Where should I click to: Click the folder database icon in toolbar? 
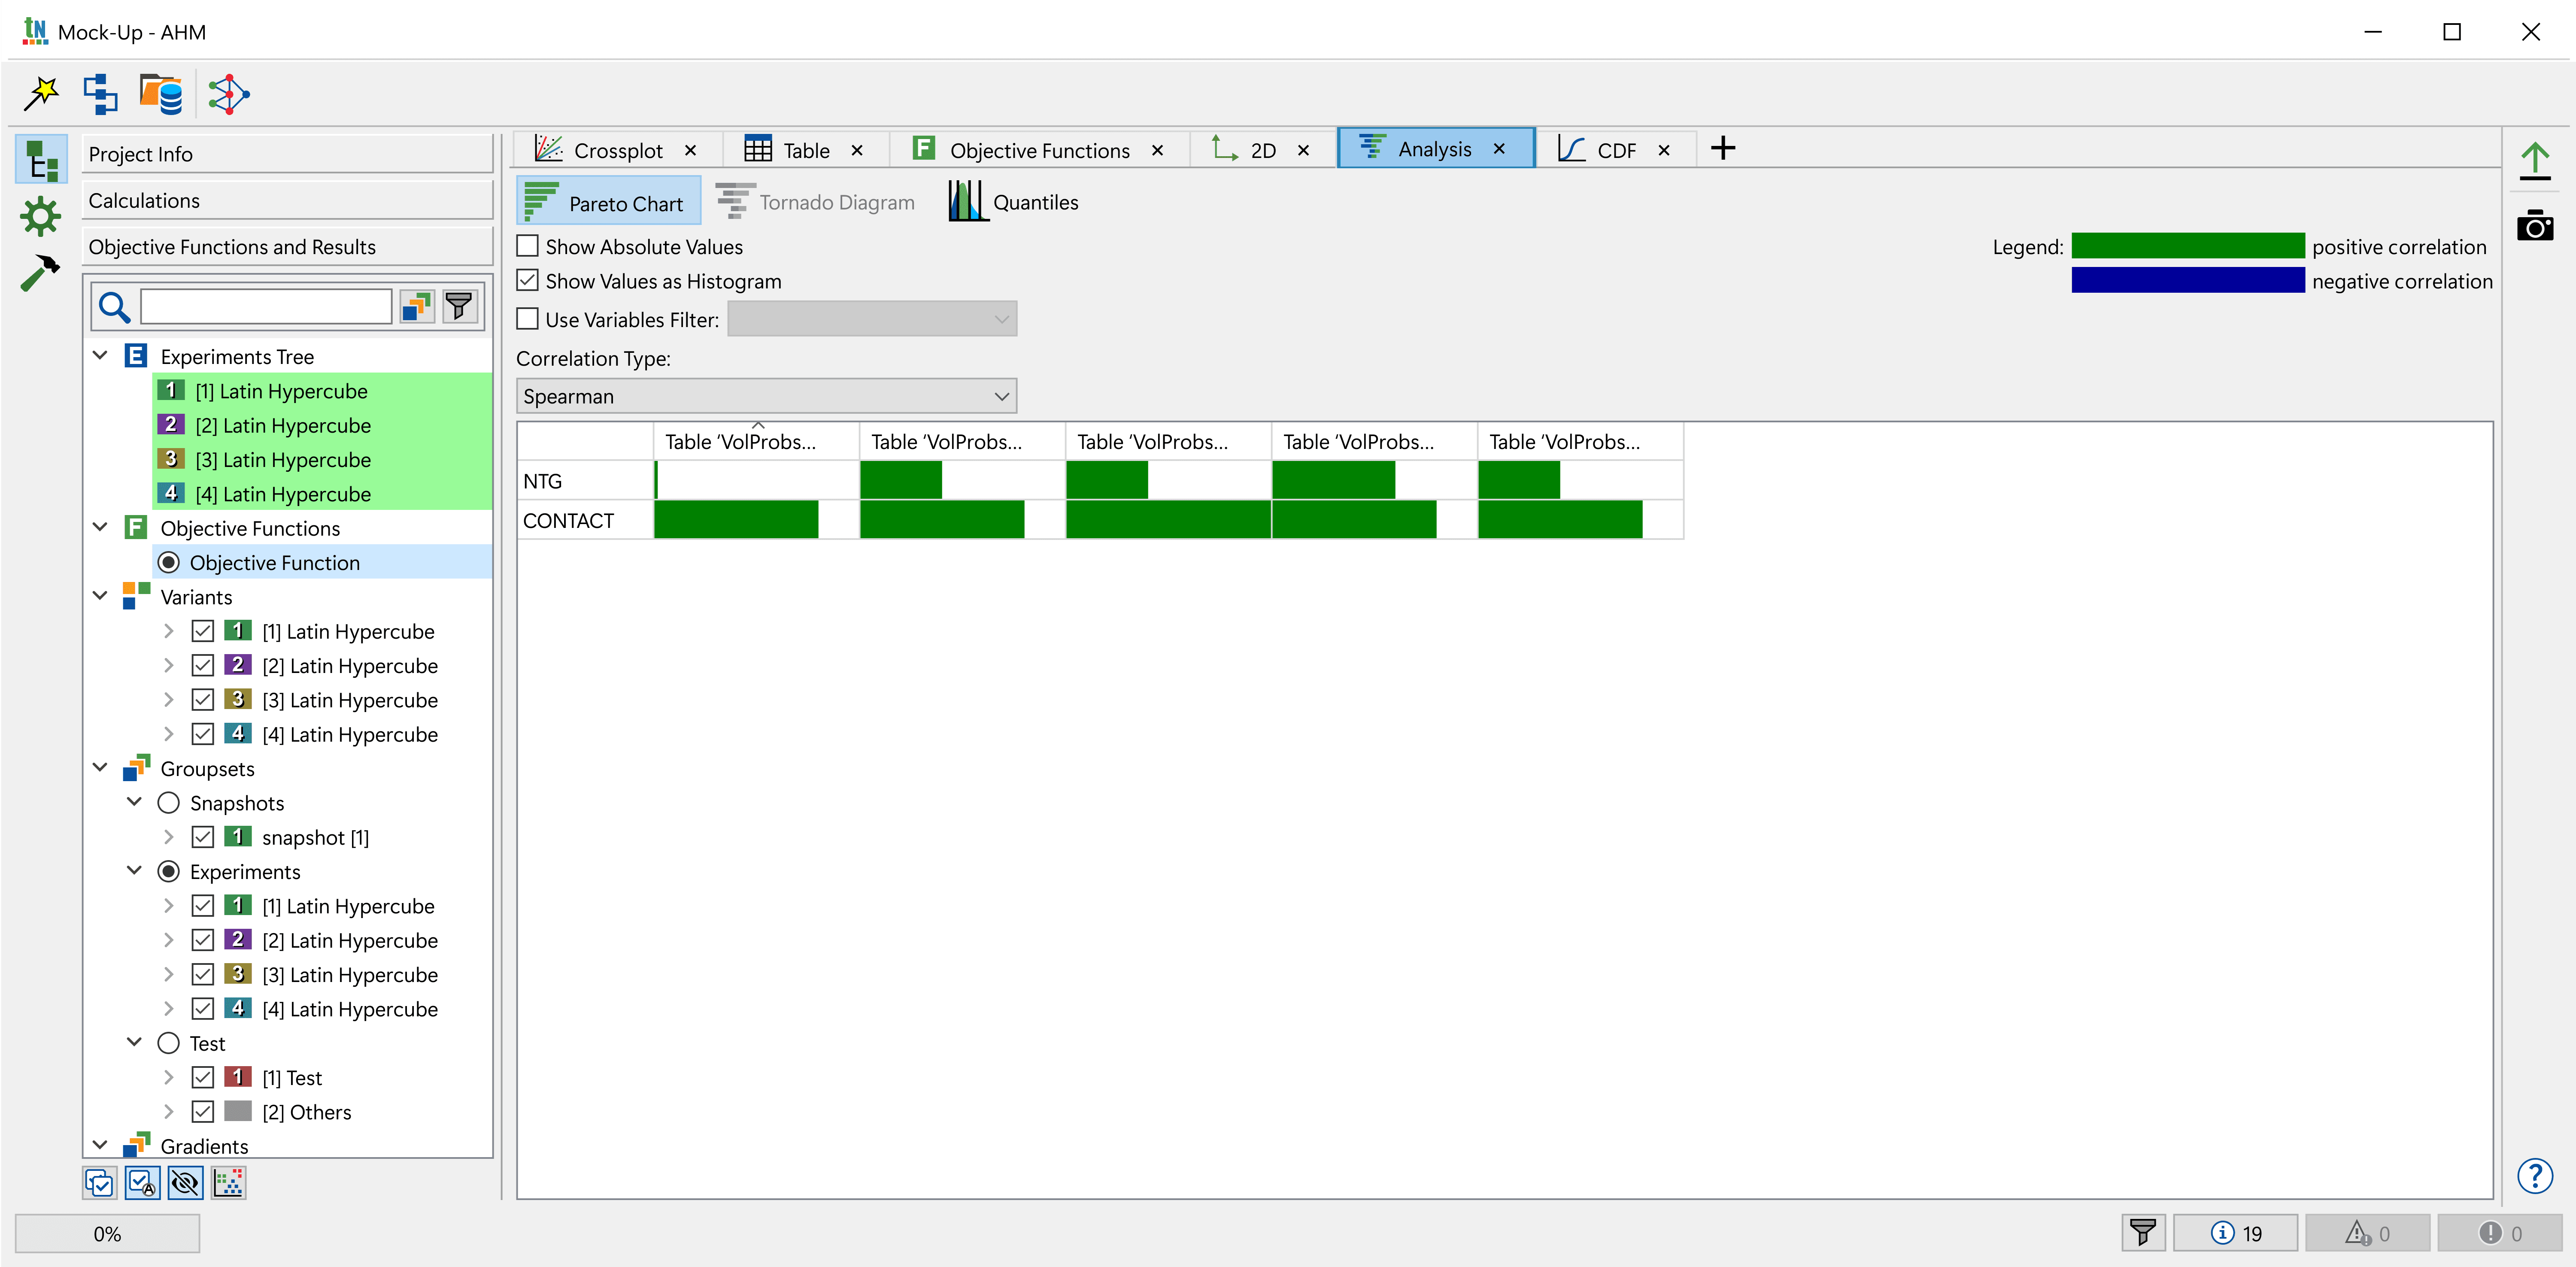click(x=161, y=94)
